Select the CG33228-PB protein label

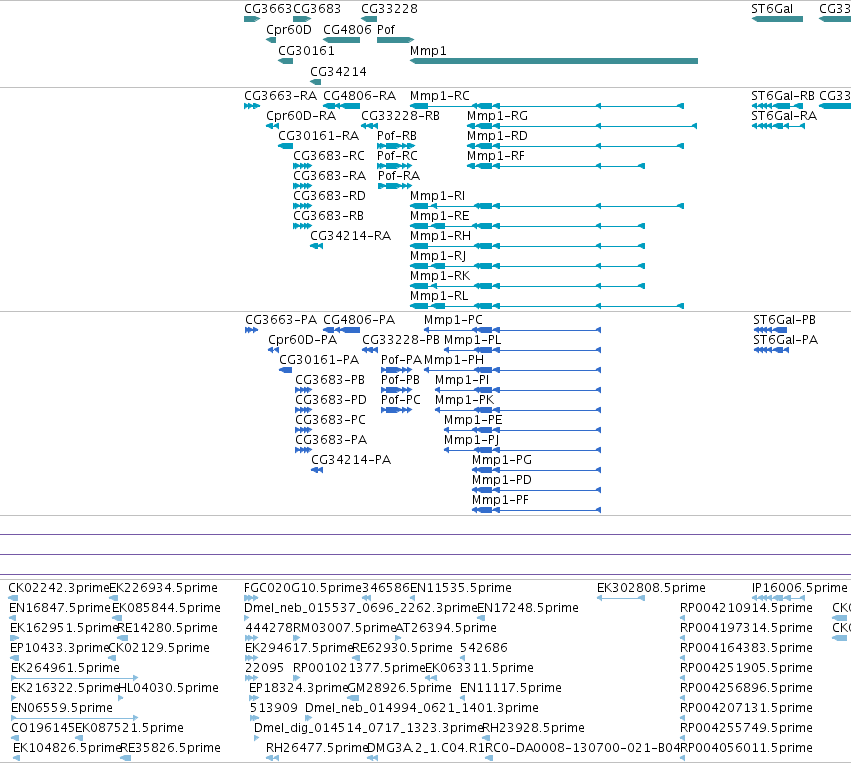[401, 340]
